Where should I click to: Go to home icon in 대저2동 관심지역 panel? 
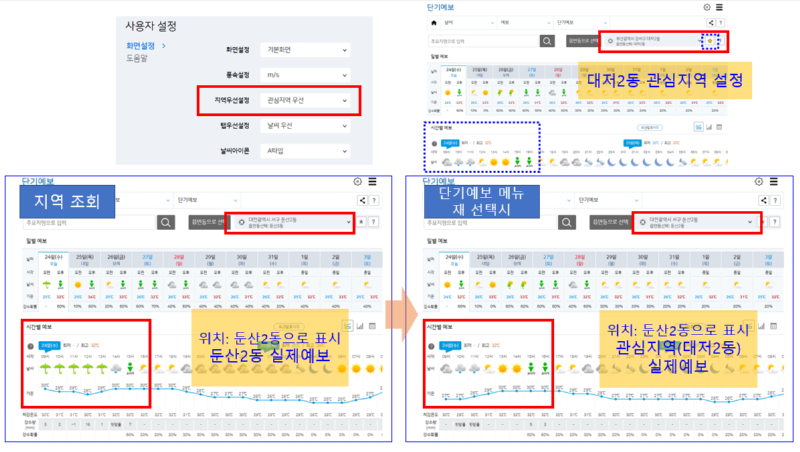coord(434,22)
